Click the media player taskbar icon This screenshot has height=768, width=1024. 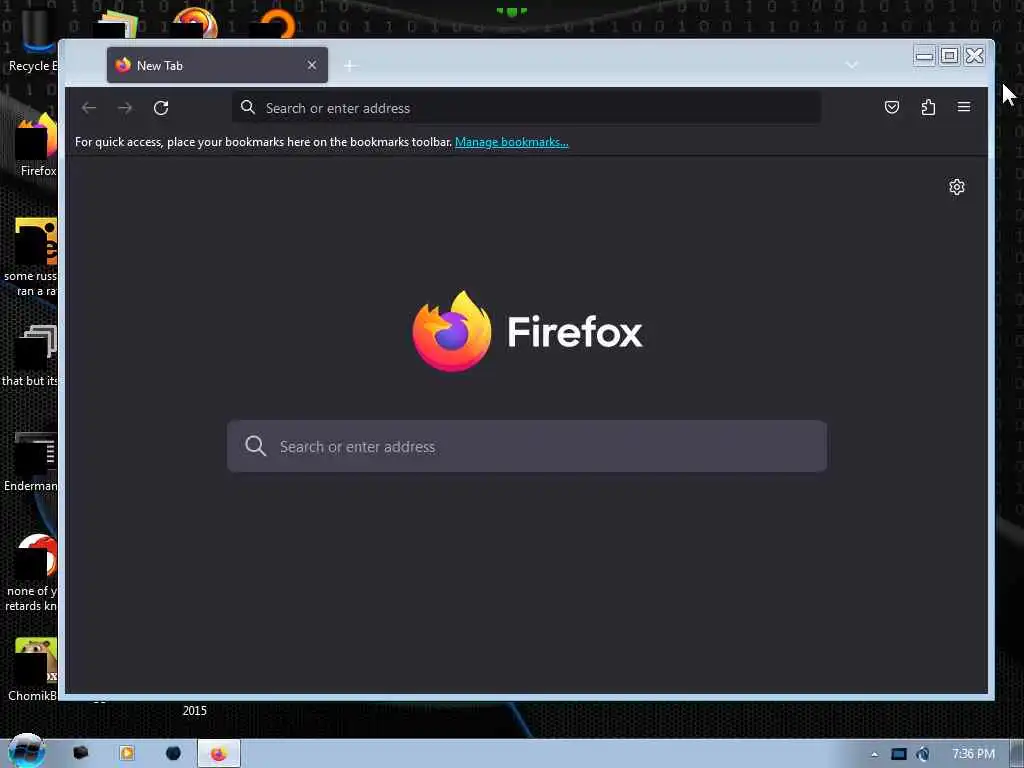click(127, 753)
